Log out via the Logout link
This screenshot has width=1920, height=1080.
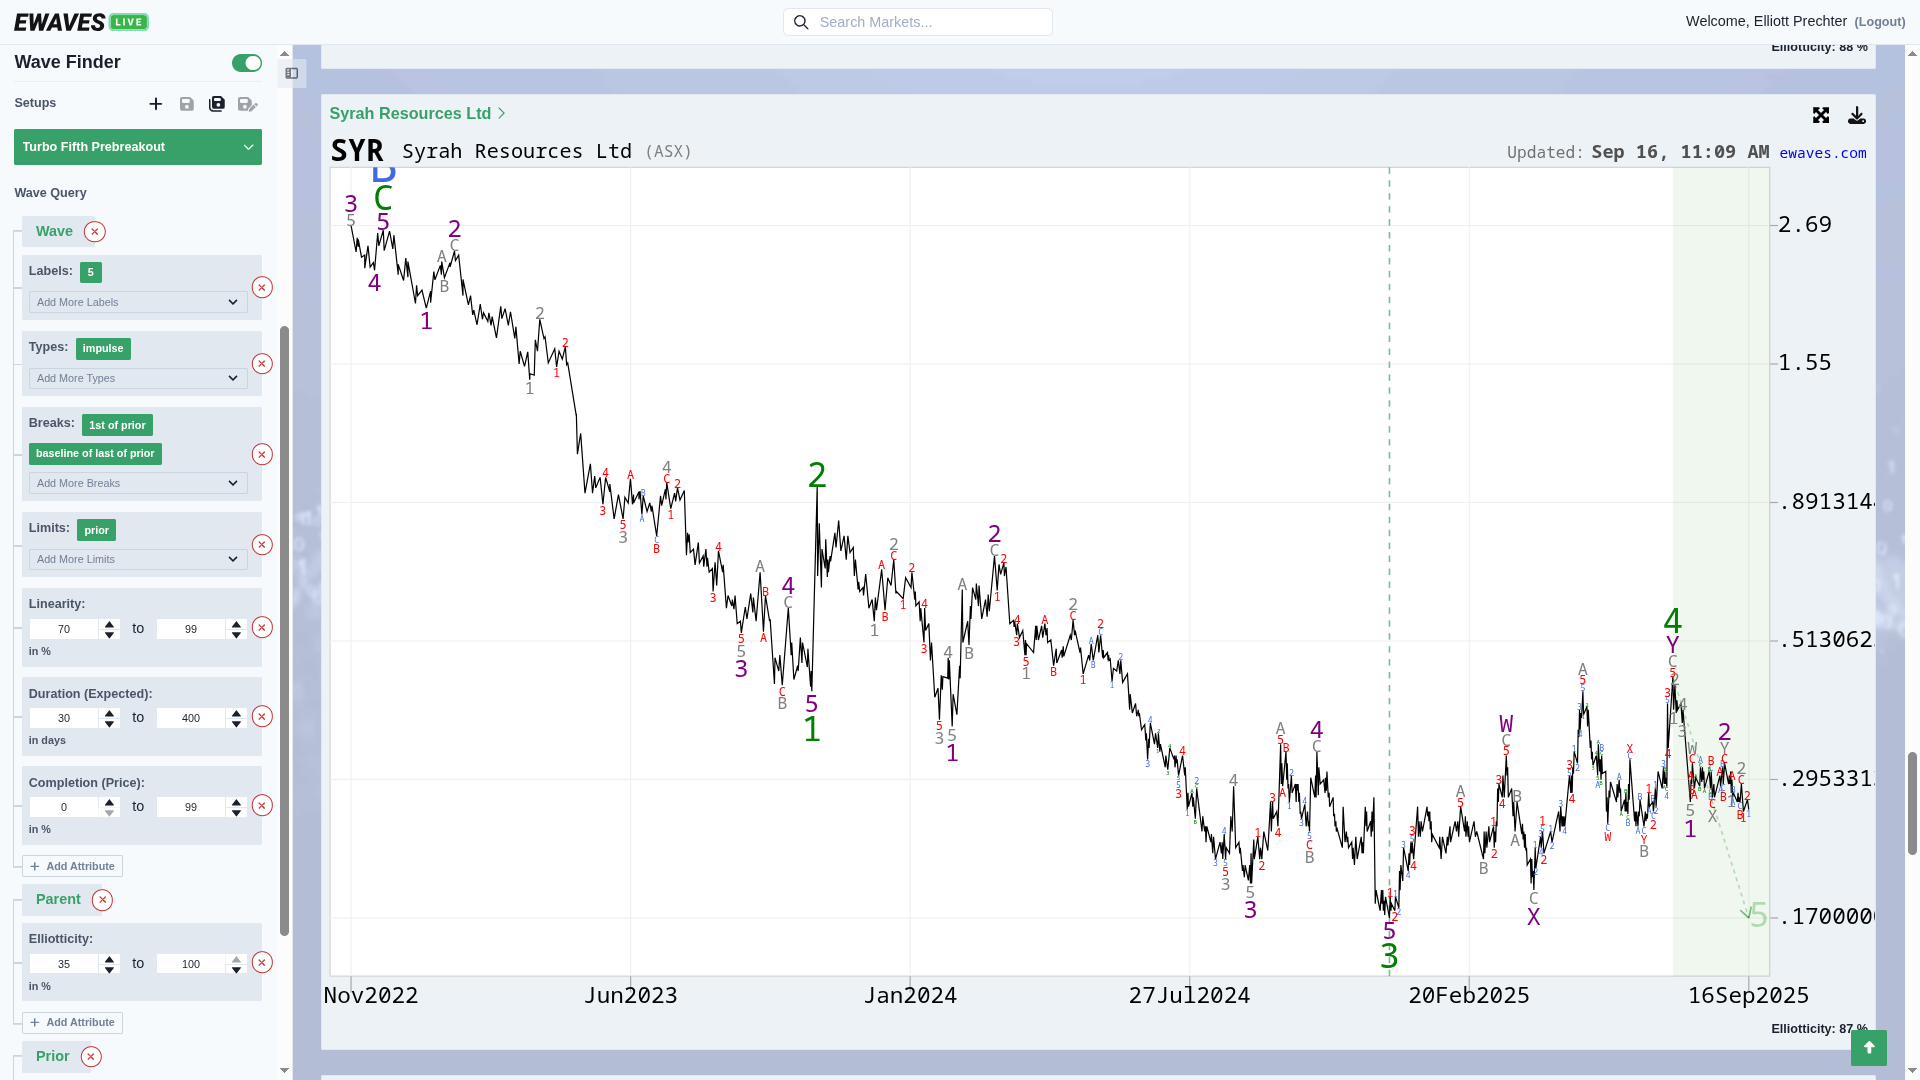(1880, 22)
